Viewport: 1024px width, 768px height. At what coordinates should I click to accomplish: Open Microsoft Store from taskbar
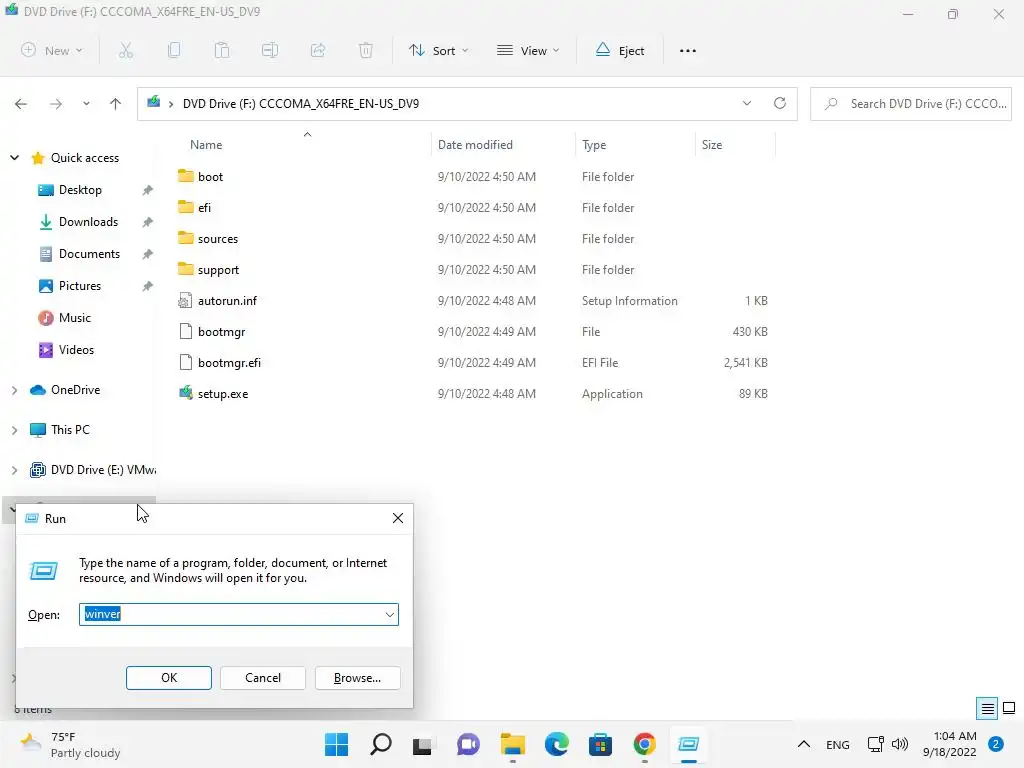click(600, 744)
